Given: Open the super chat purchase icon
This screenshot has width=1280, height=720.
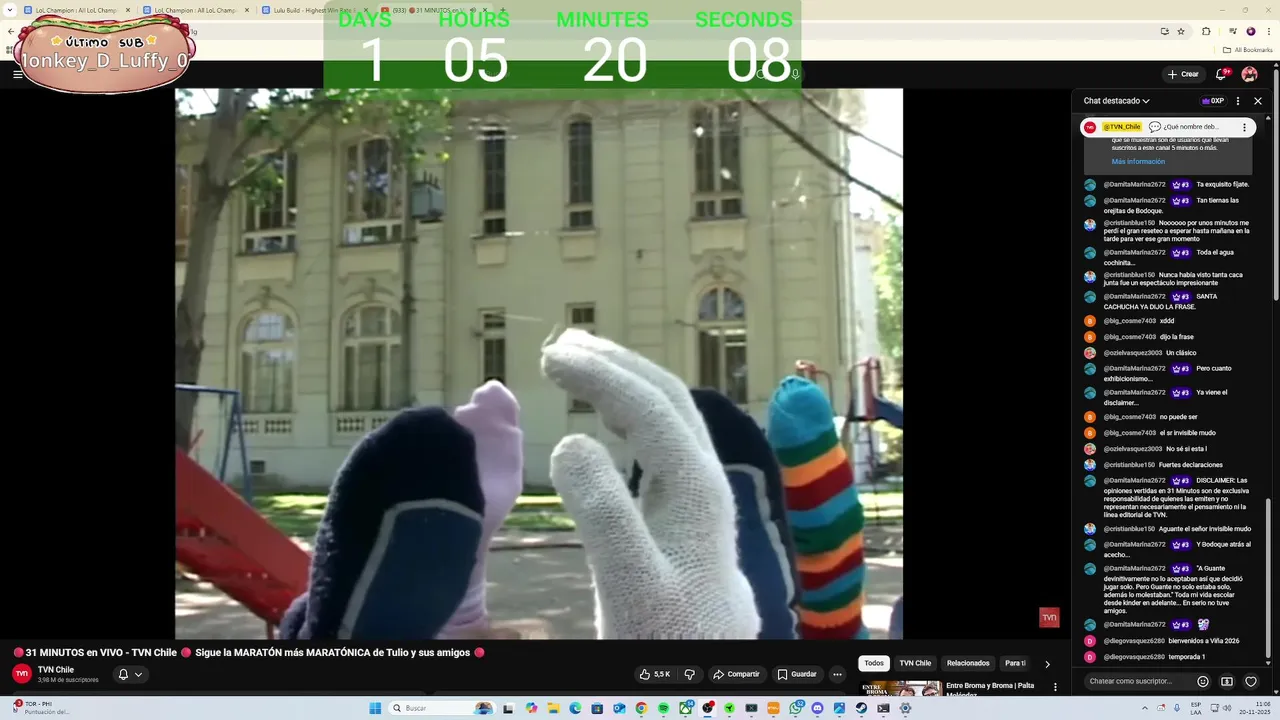Looking at the screenshot, I should pos(1227,681).
